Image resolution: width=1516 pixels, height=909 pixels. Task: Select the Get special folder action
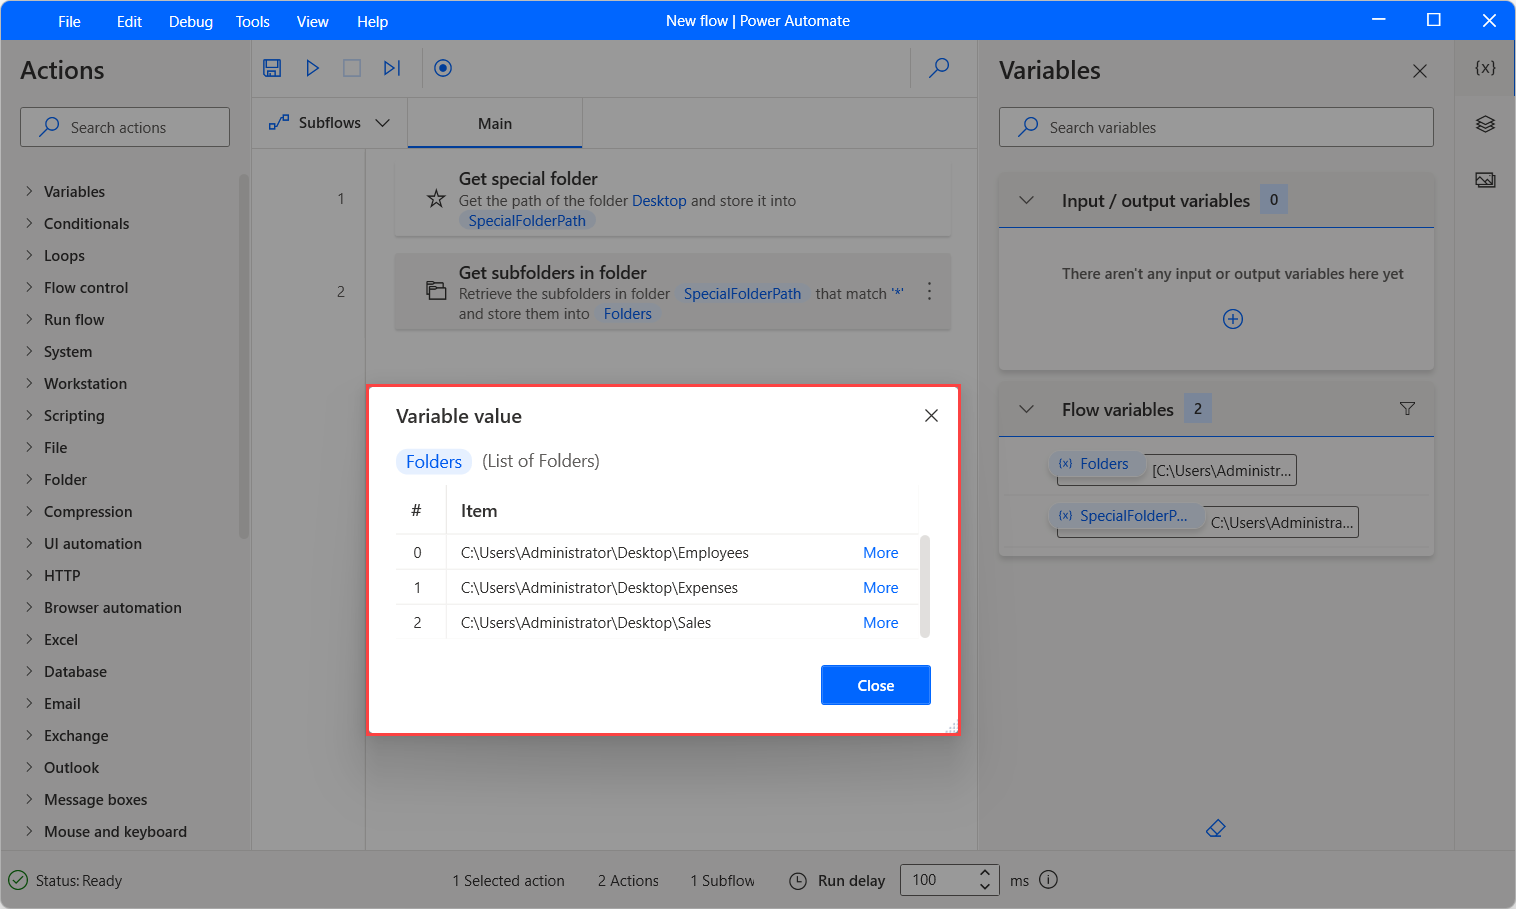click(x=672, y=199)
